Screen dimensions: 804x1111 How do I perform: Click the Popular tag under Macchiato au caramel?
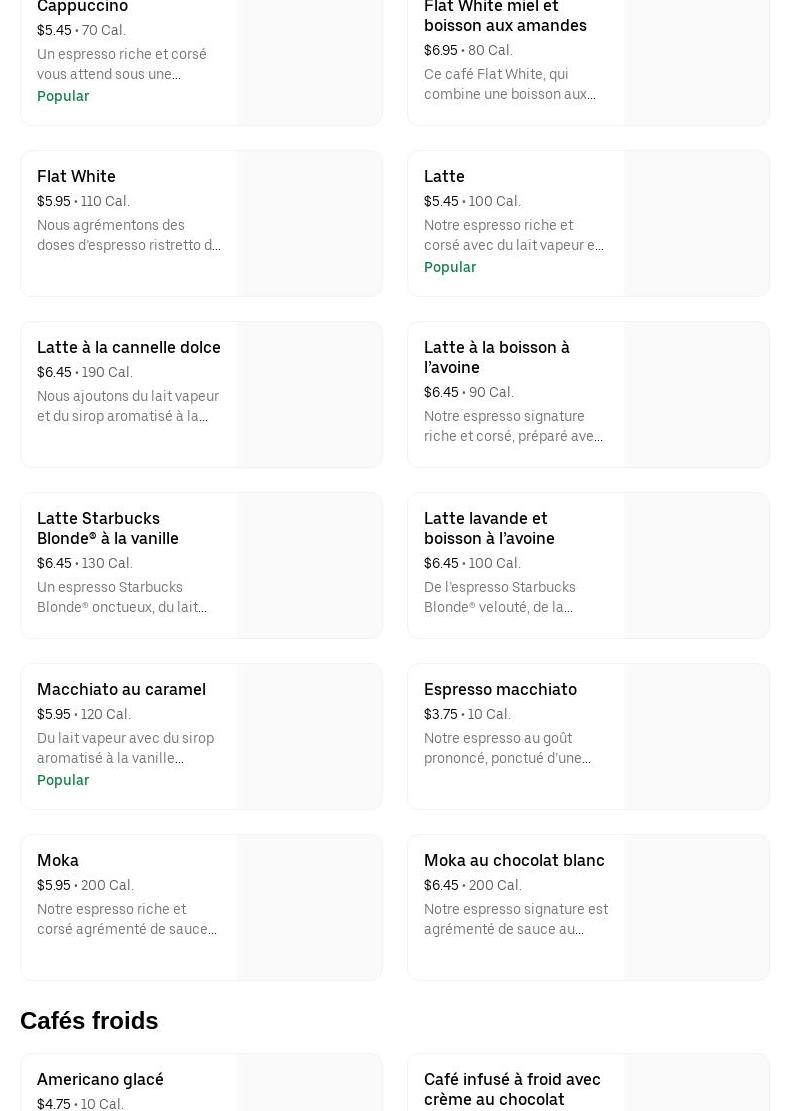[x=63, y=780]
